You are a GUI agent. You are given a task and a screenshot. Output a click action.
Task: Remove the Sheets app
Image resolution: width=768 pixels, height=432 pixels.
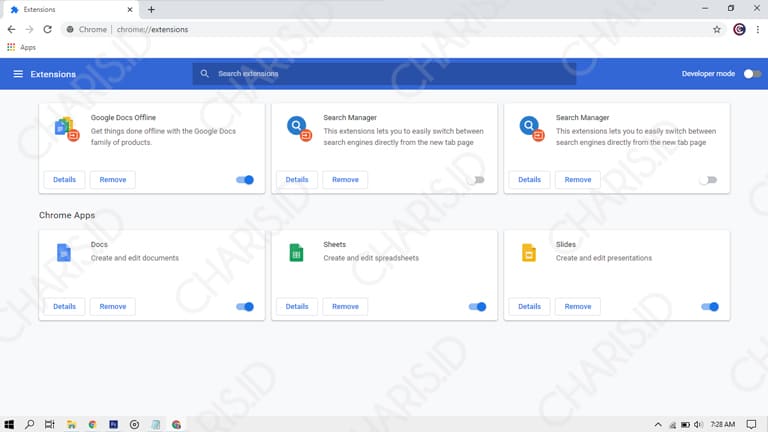[345, 307]
